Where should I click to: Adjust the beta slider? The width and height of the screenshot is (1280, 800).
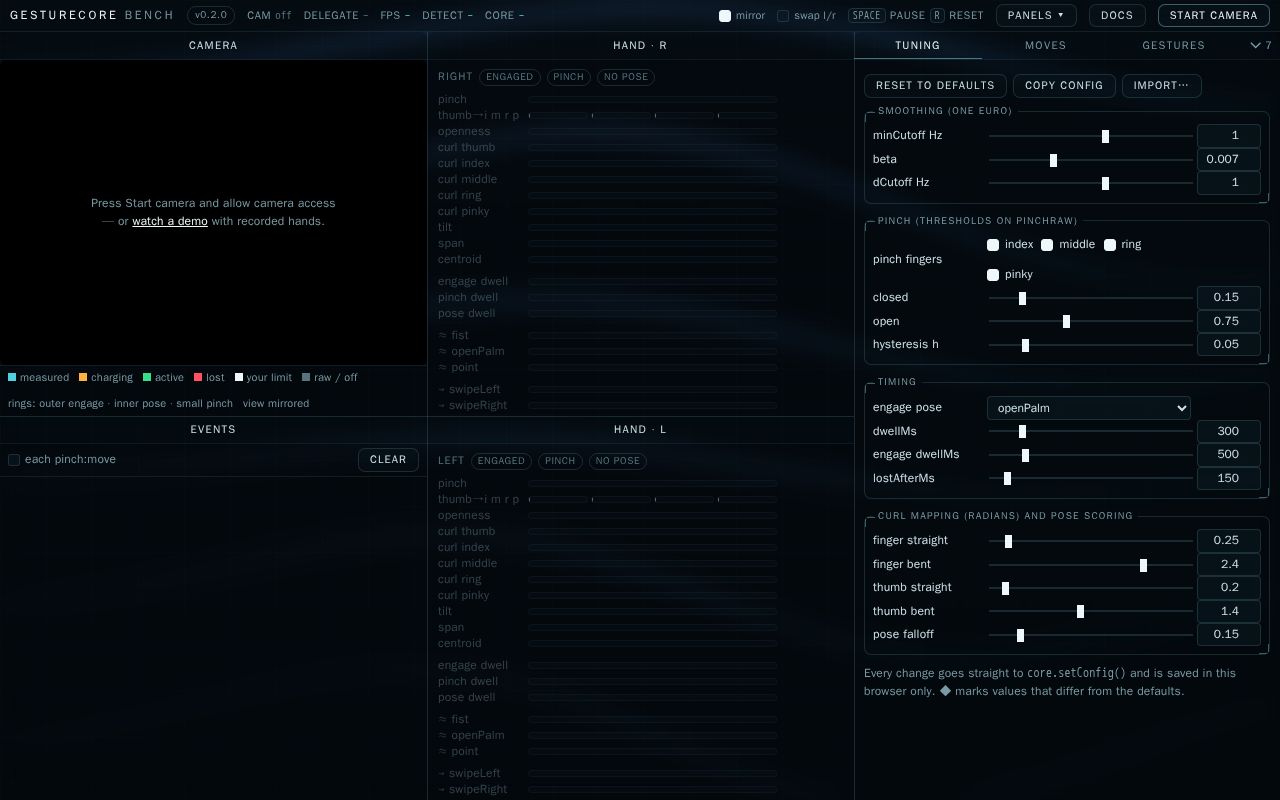coord(1090,160)
